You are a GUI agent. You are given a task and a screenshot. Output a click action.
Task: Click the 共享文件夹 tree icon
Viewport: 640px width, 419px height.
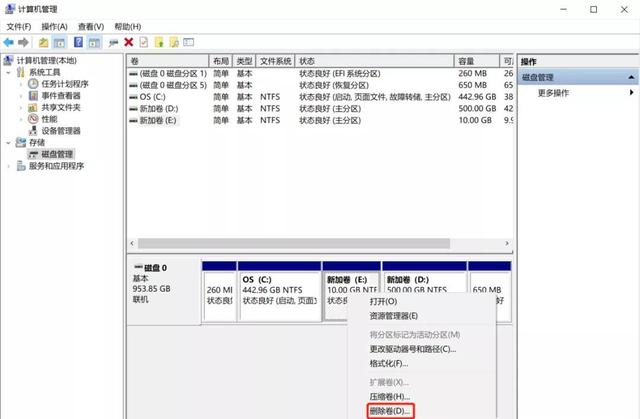tap(33, 107)
